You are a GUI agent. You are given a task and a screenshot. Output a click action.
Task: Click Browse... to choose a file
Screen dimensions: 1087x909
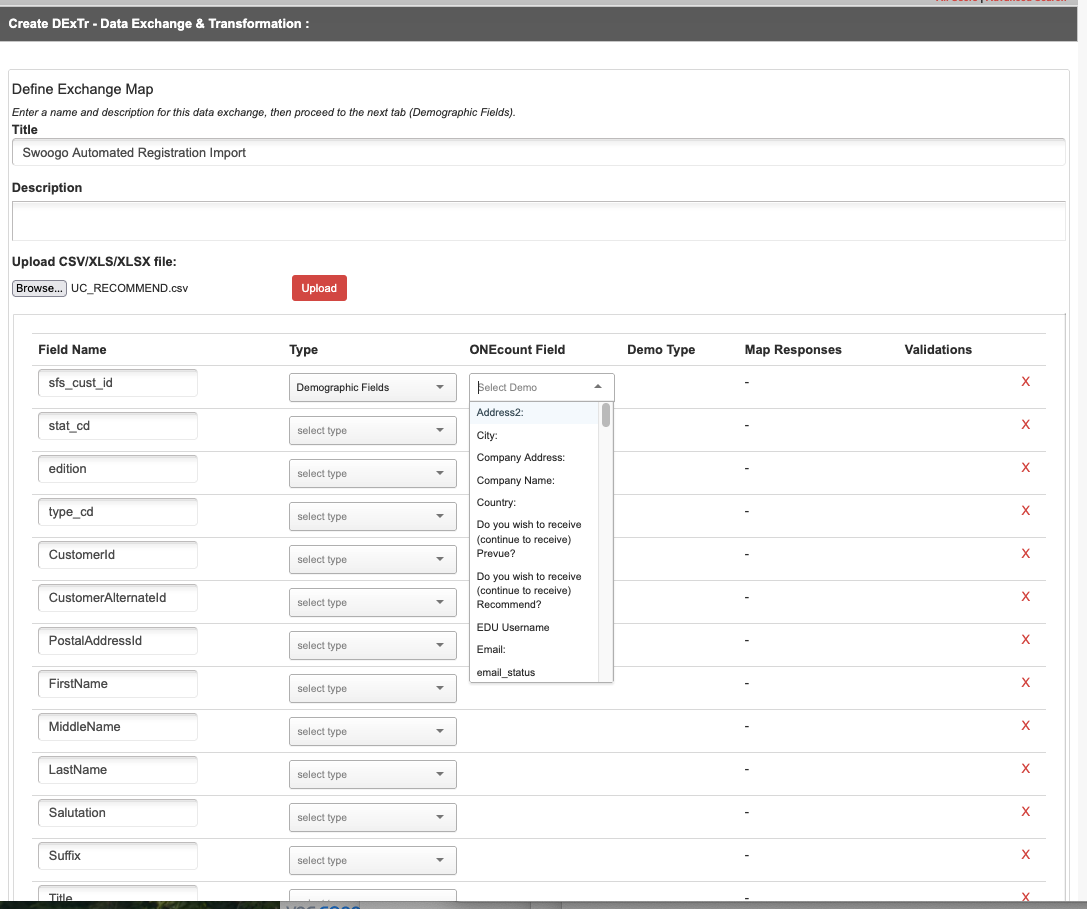[40, 288]
